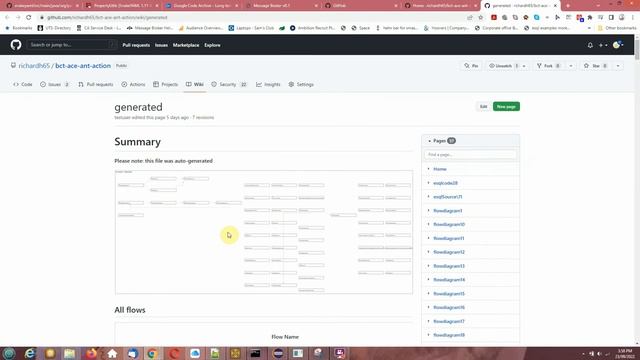Image resolution: width=640 pixels, height=360 pixels.
Task: Open the auto-generated flow diagram image
Action: (264, 232)
